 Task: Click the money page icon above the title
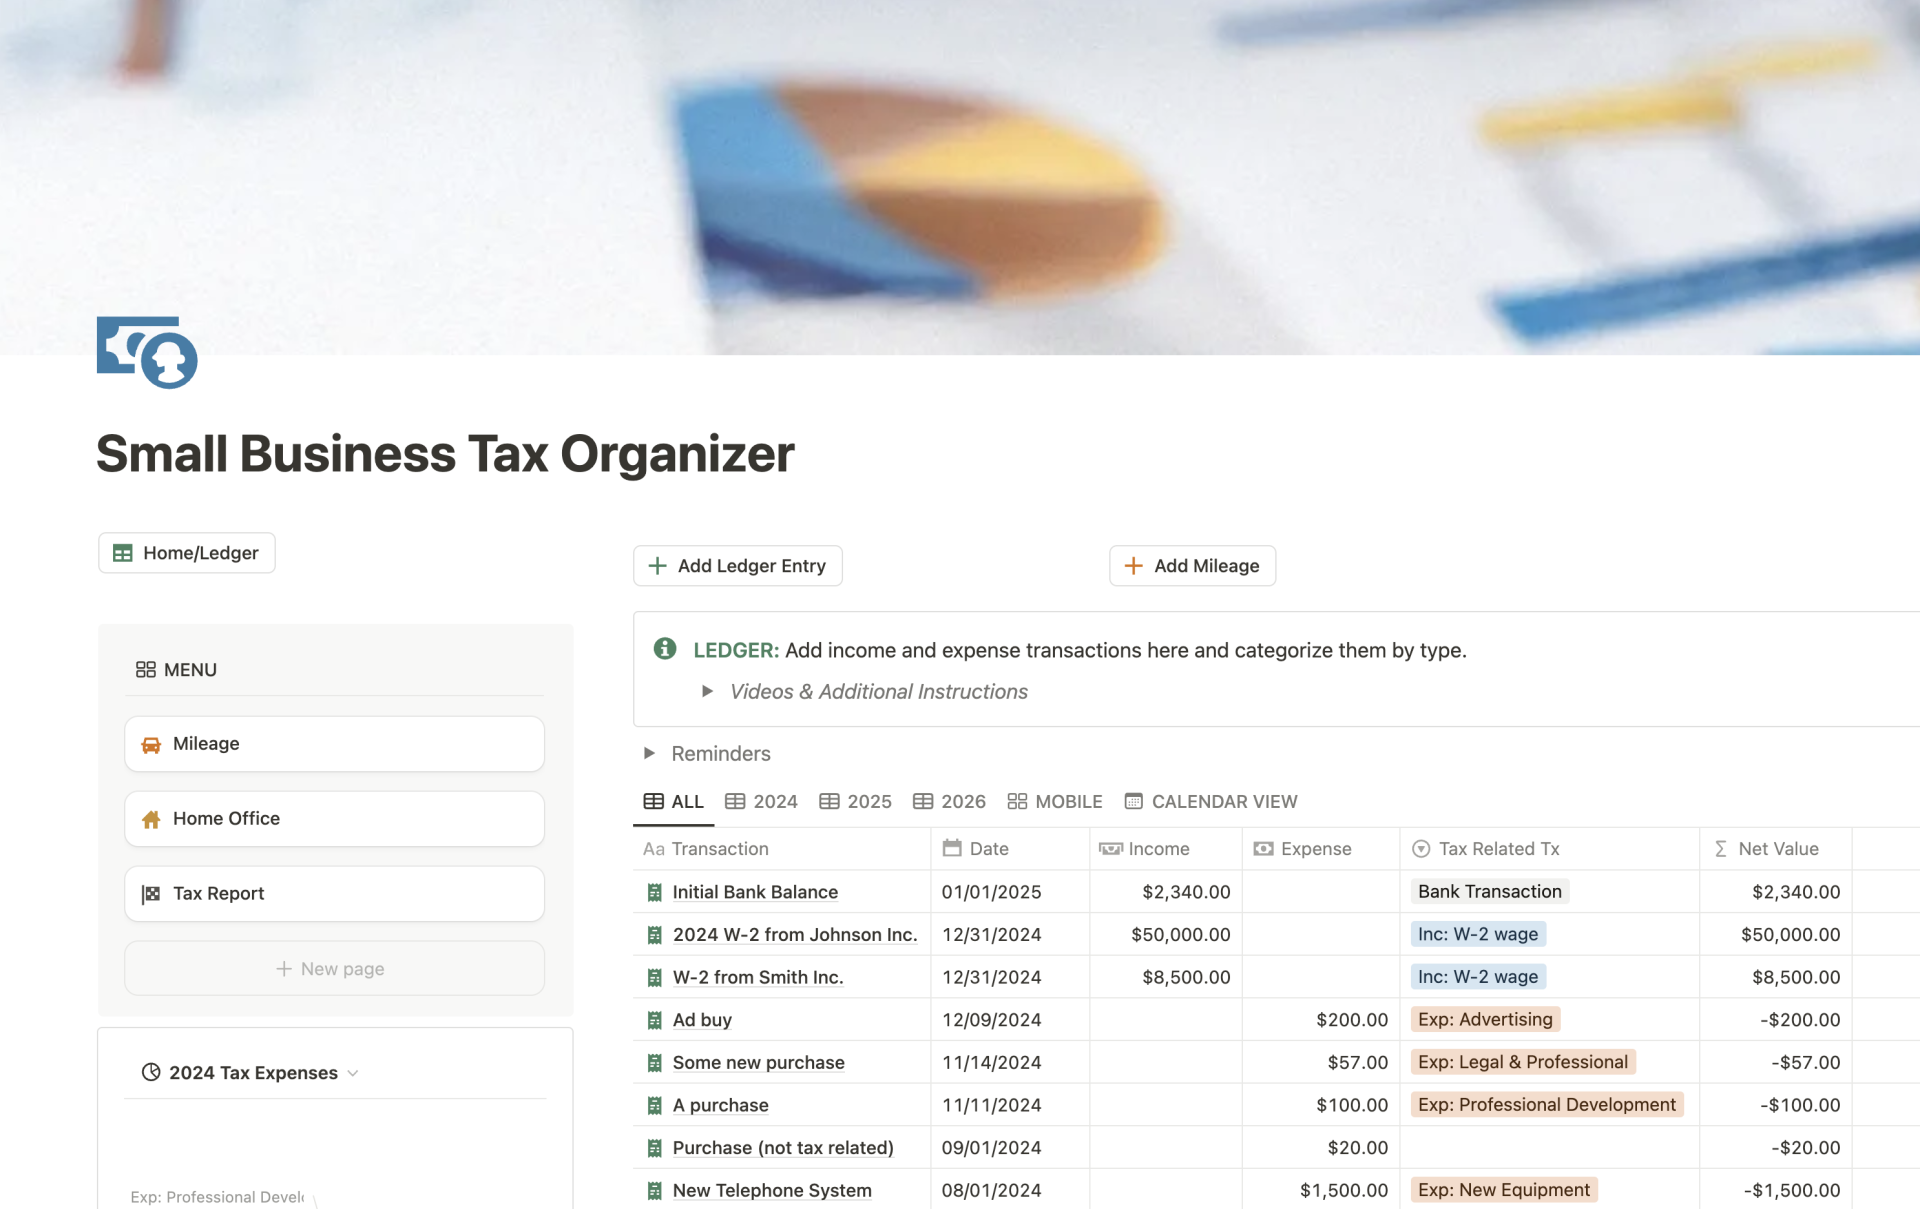pos(146,352)
